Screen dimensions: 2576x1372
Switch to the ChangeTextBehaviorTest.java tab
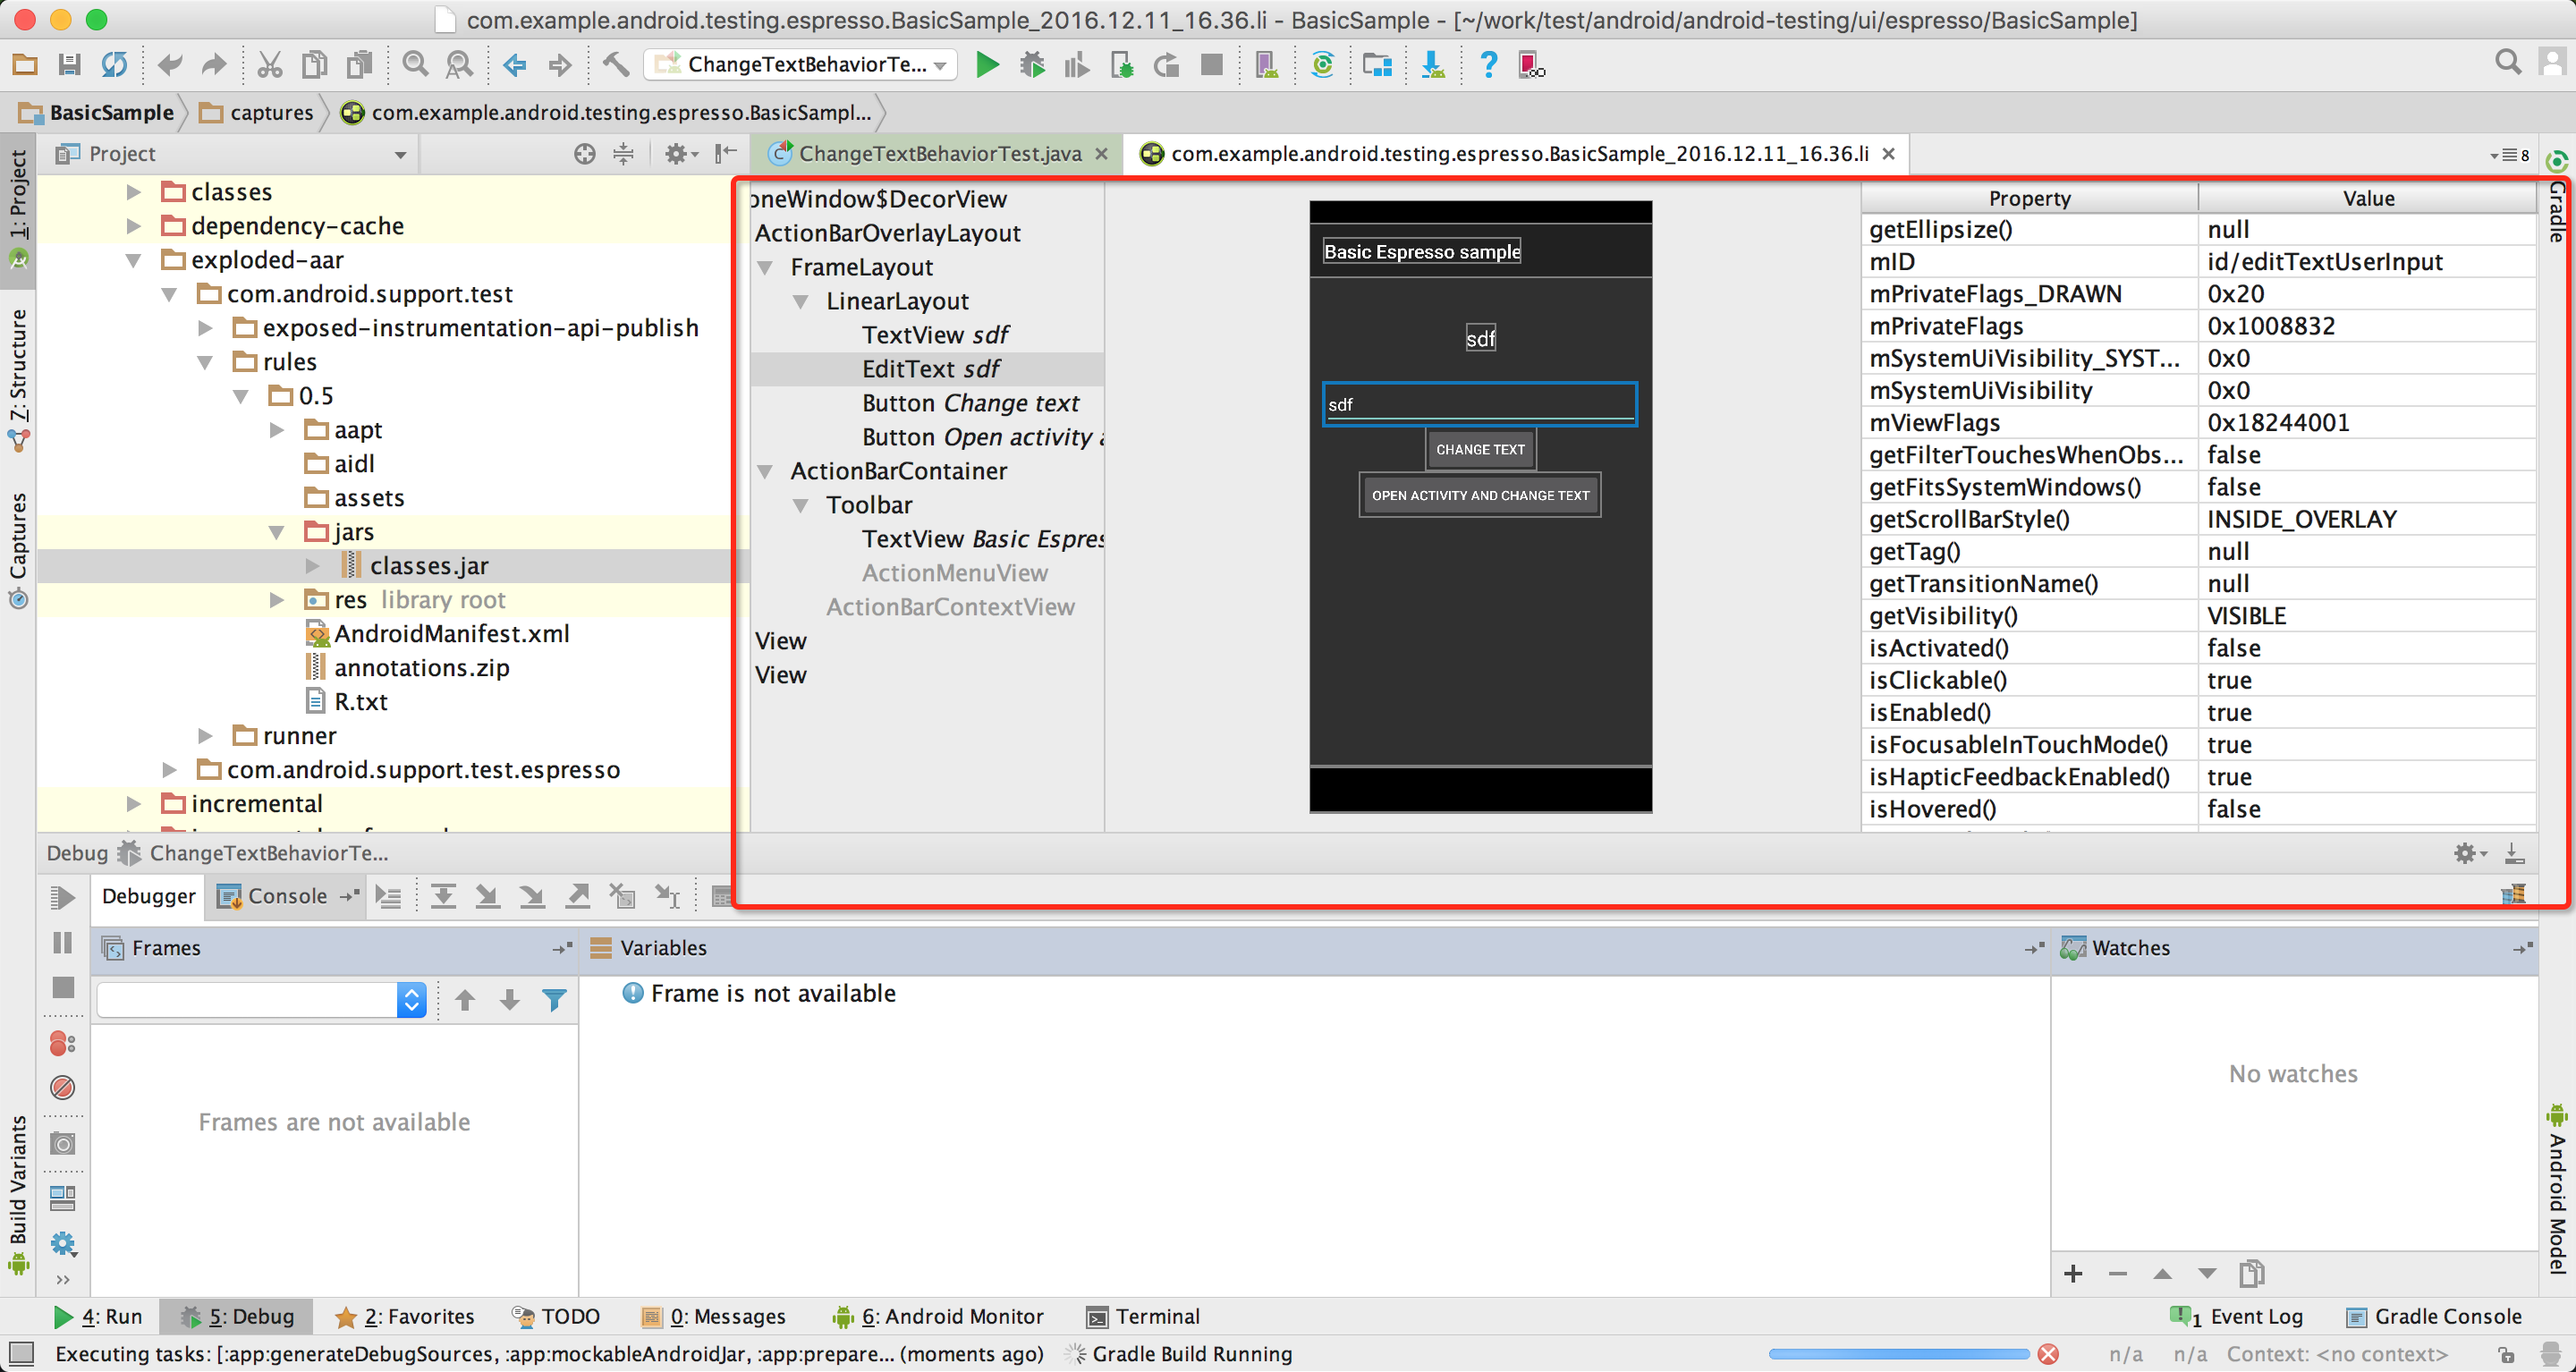[938, 154]
